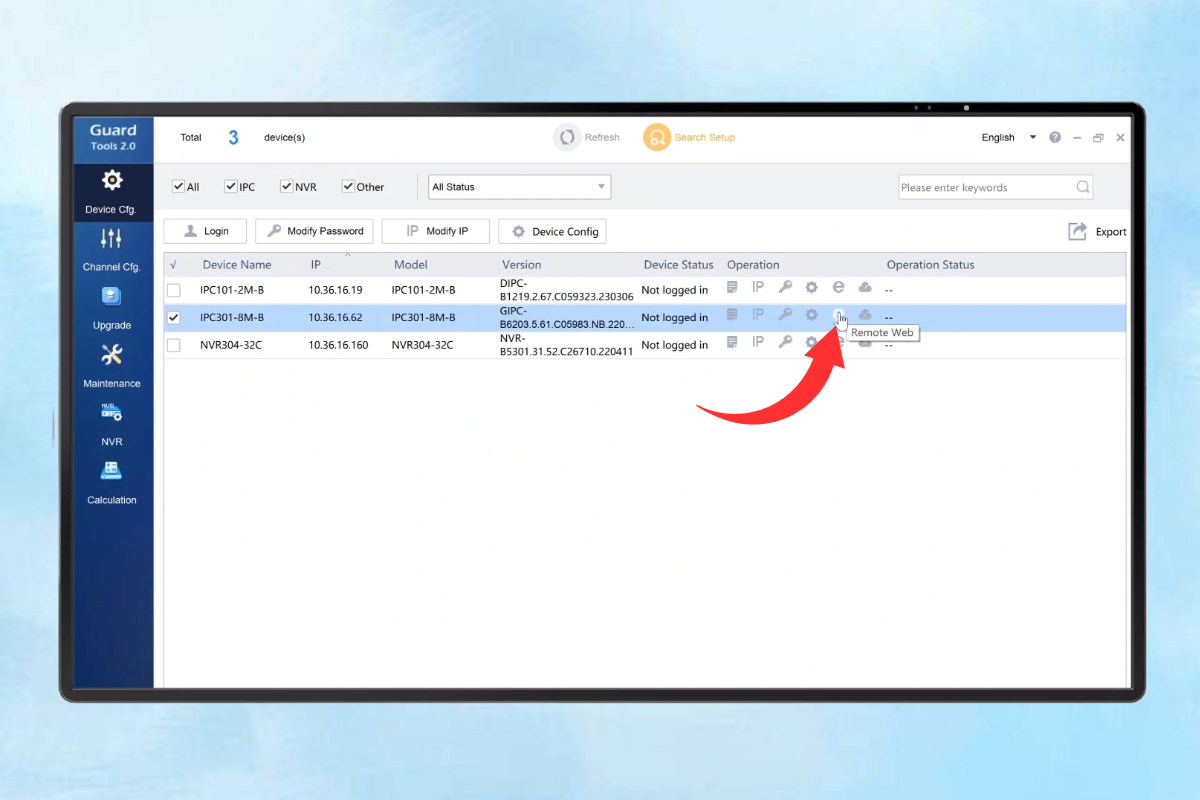Click key icon in IPC101-2M-B row
The image size is (1200, 800).
tap(785, 288)
